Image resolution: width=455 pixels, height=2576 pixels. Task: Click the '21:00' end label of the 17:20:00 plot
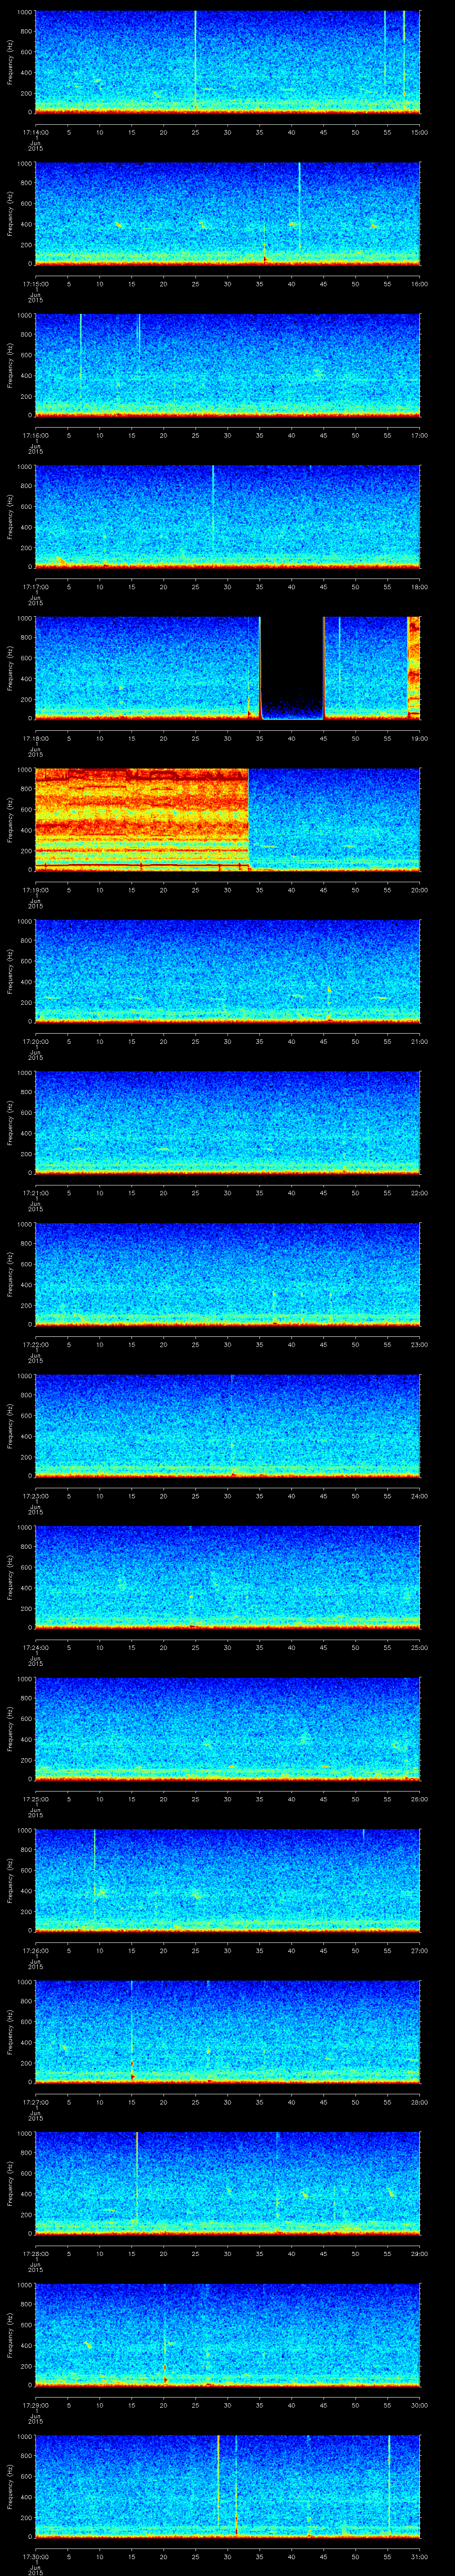click(x=419, y=1041)
